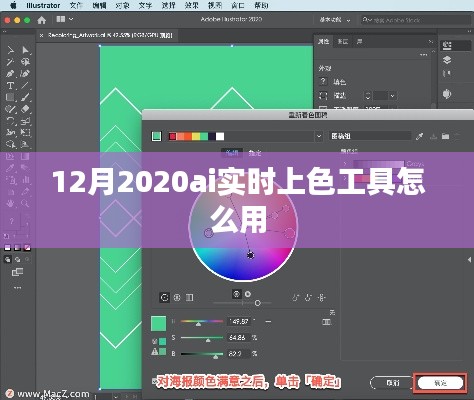Screen dimensions: 474x400
Task: Switch to the Properties panel tab
Action: pos(323,41)
